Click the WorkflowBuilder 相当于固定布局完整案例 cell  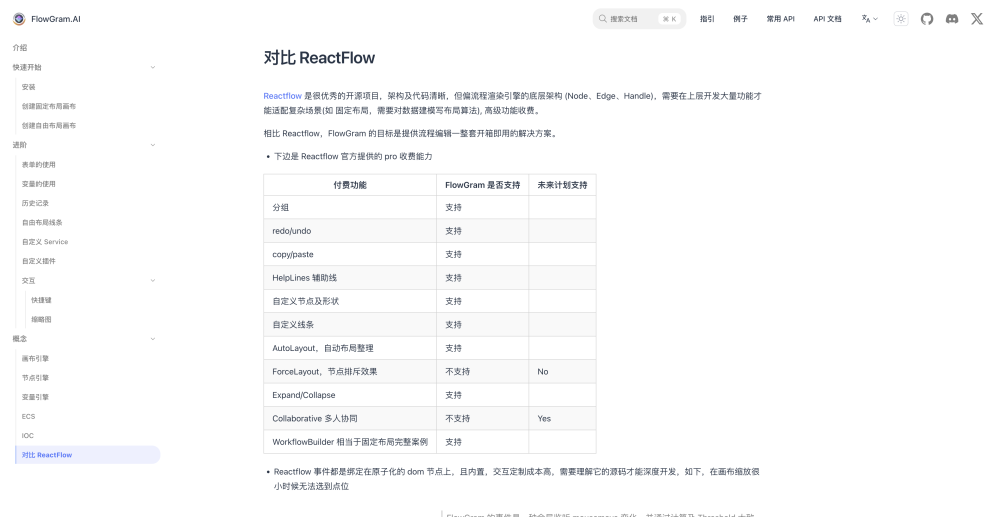[350, 442]
